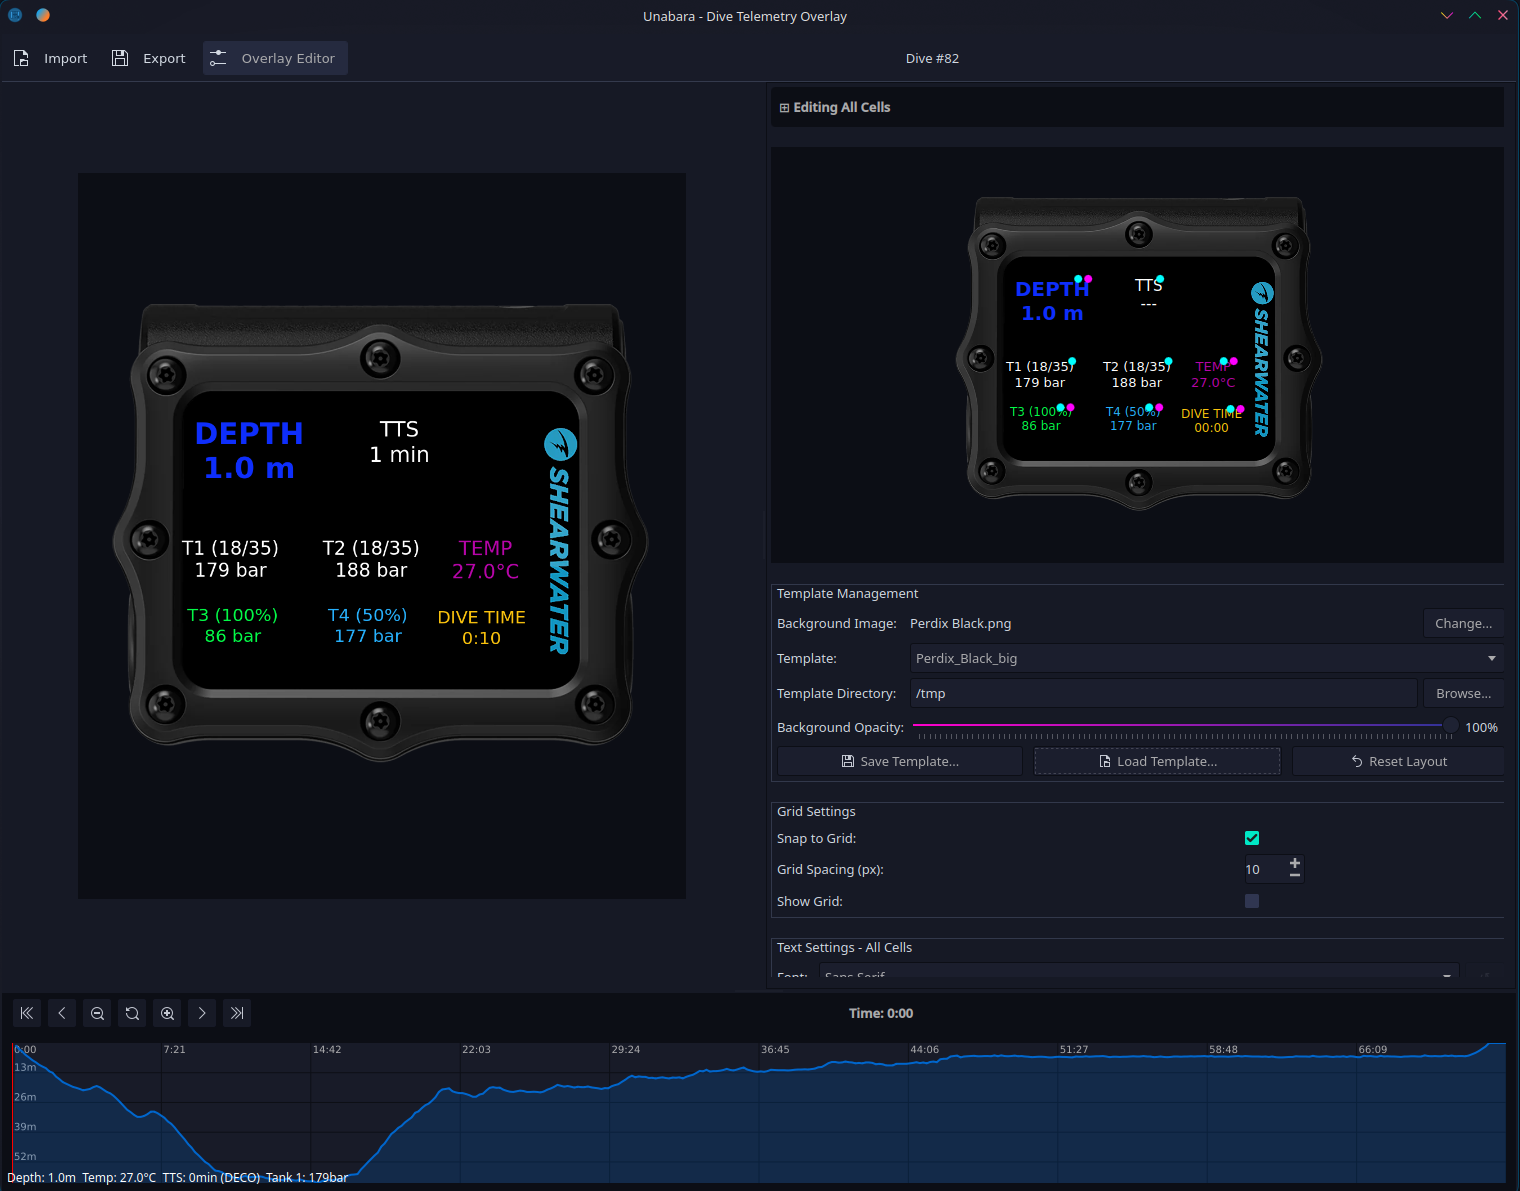Enable Show Grid

tap(1251, 900)
